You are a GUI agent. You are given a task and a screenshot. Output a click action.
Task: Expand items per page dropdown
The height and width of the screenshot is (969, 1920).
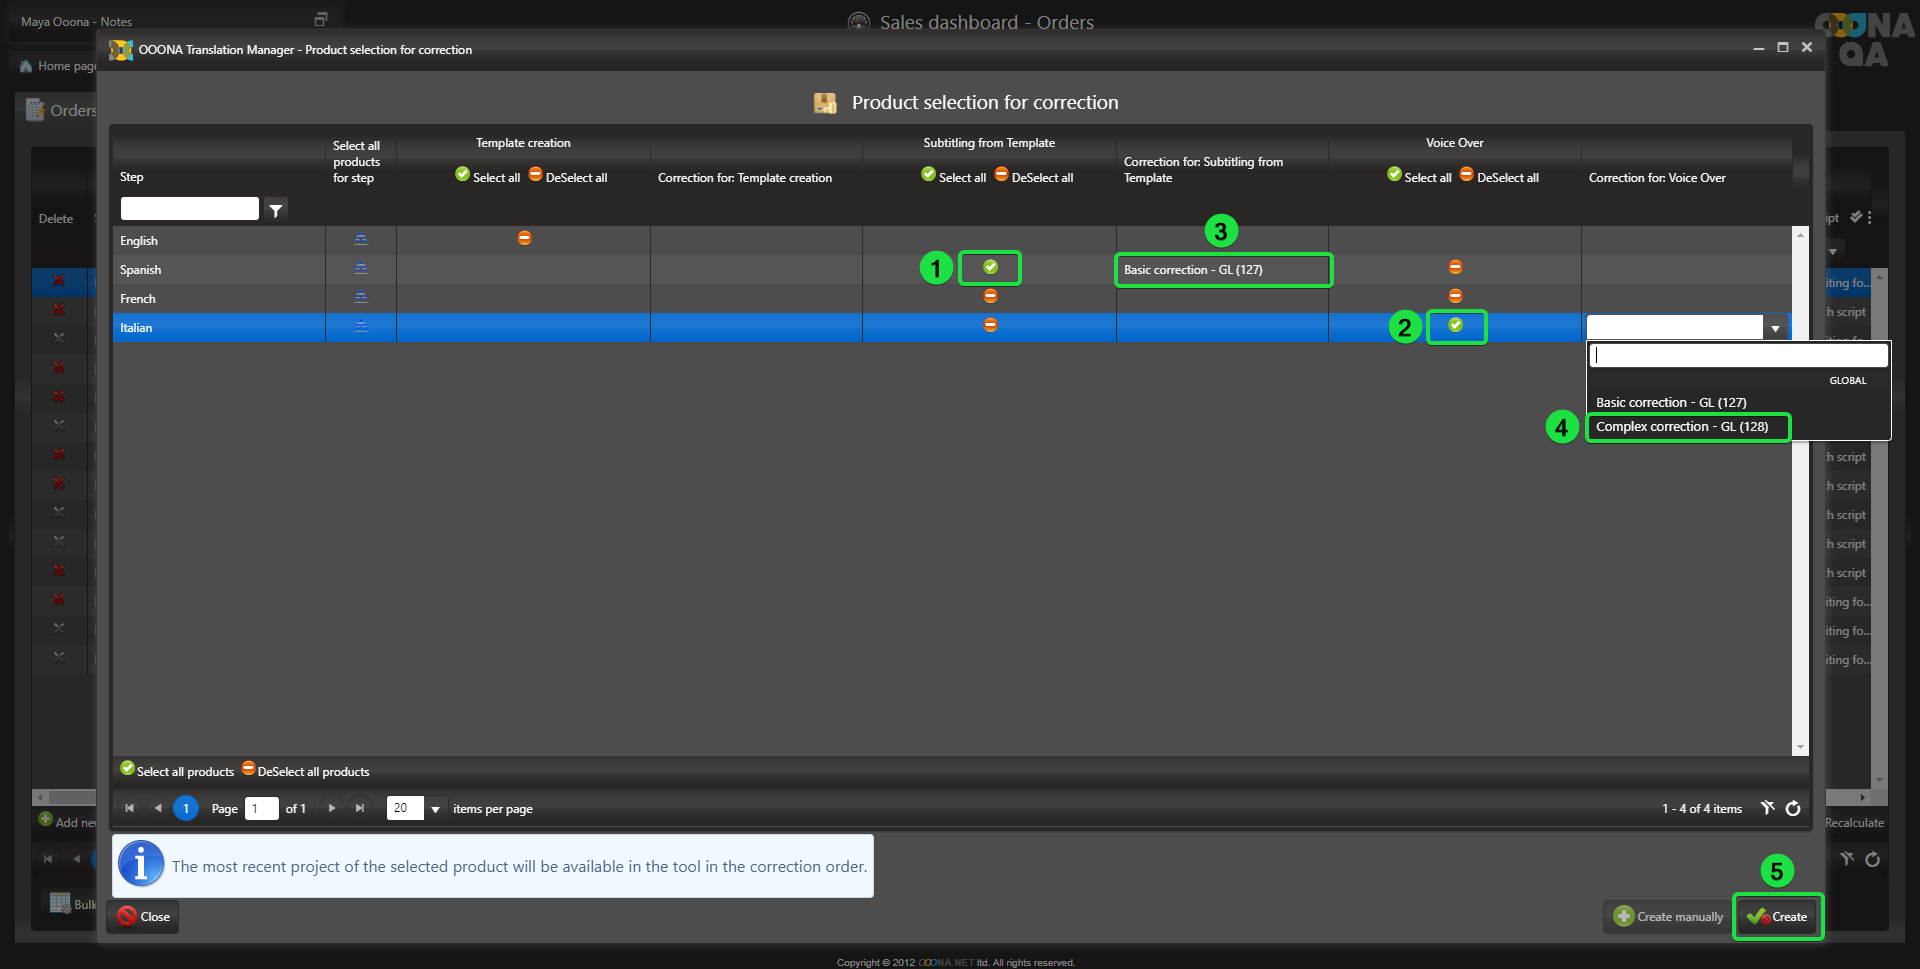[435, 809]
